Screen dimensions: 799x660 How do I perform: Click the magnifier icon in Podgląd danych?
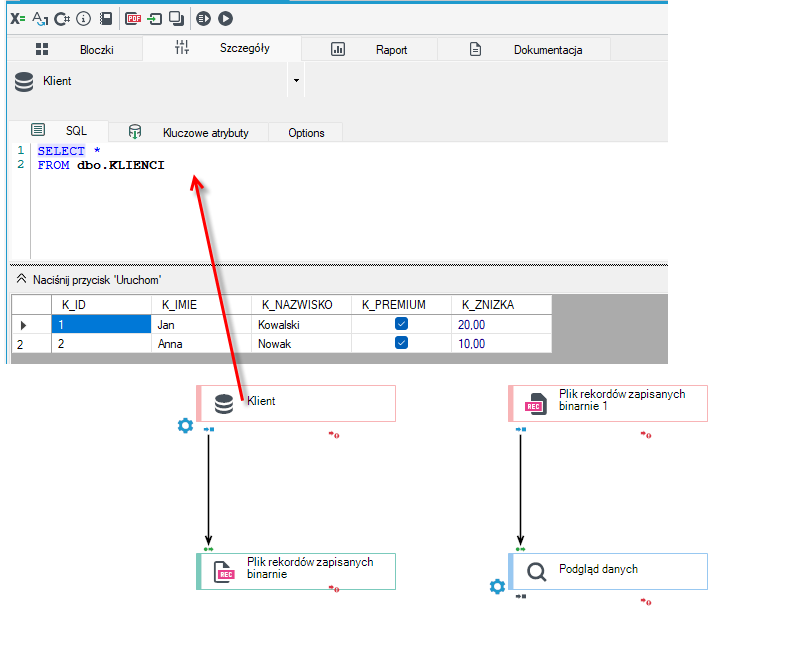tap(536, 572)
